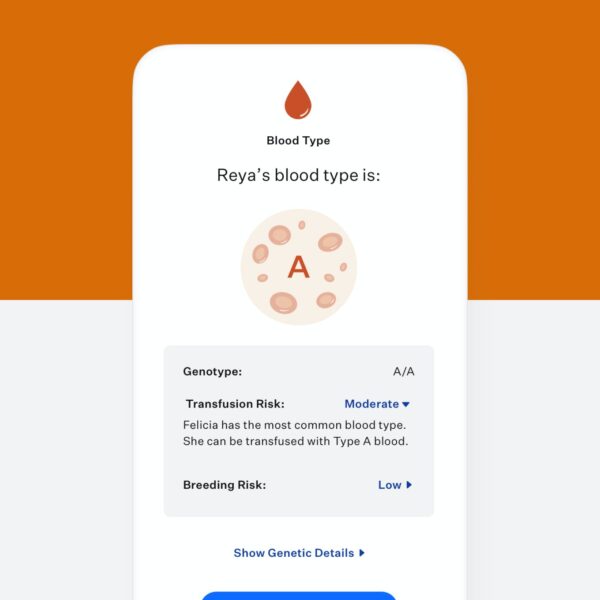Click the Felicia transfusion description text
This screenshot has height=600, width=600.
tap(295, 433)
